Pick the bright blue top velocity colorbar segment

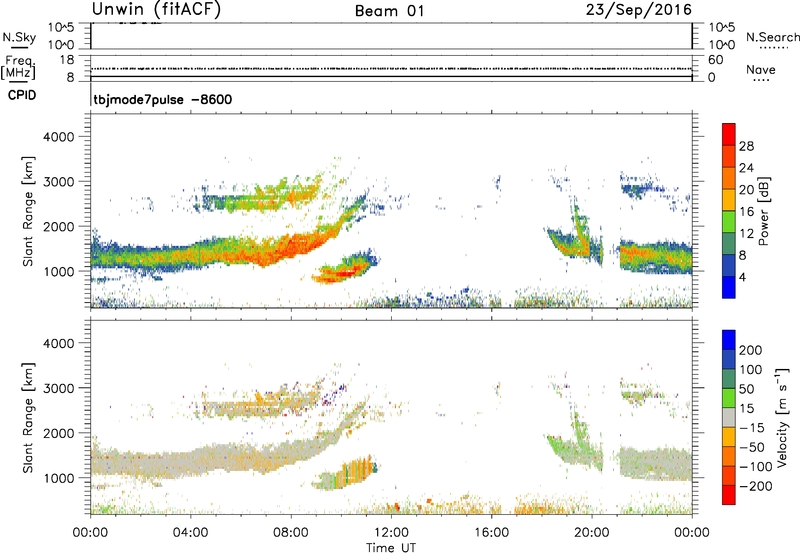[729, 340]
